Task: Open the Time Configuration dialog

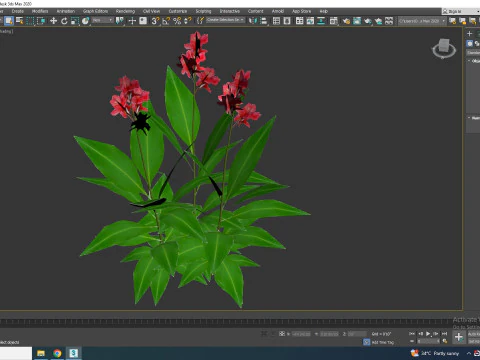Action: (x=445, y=341)
